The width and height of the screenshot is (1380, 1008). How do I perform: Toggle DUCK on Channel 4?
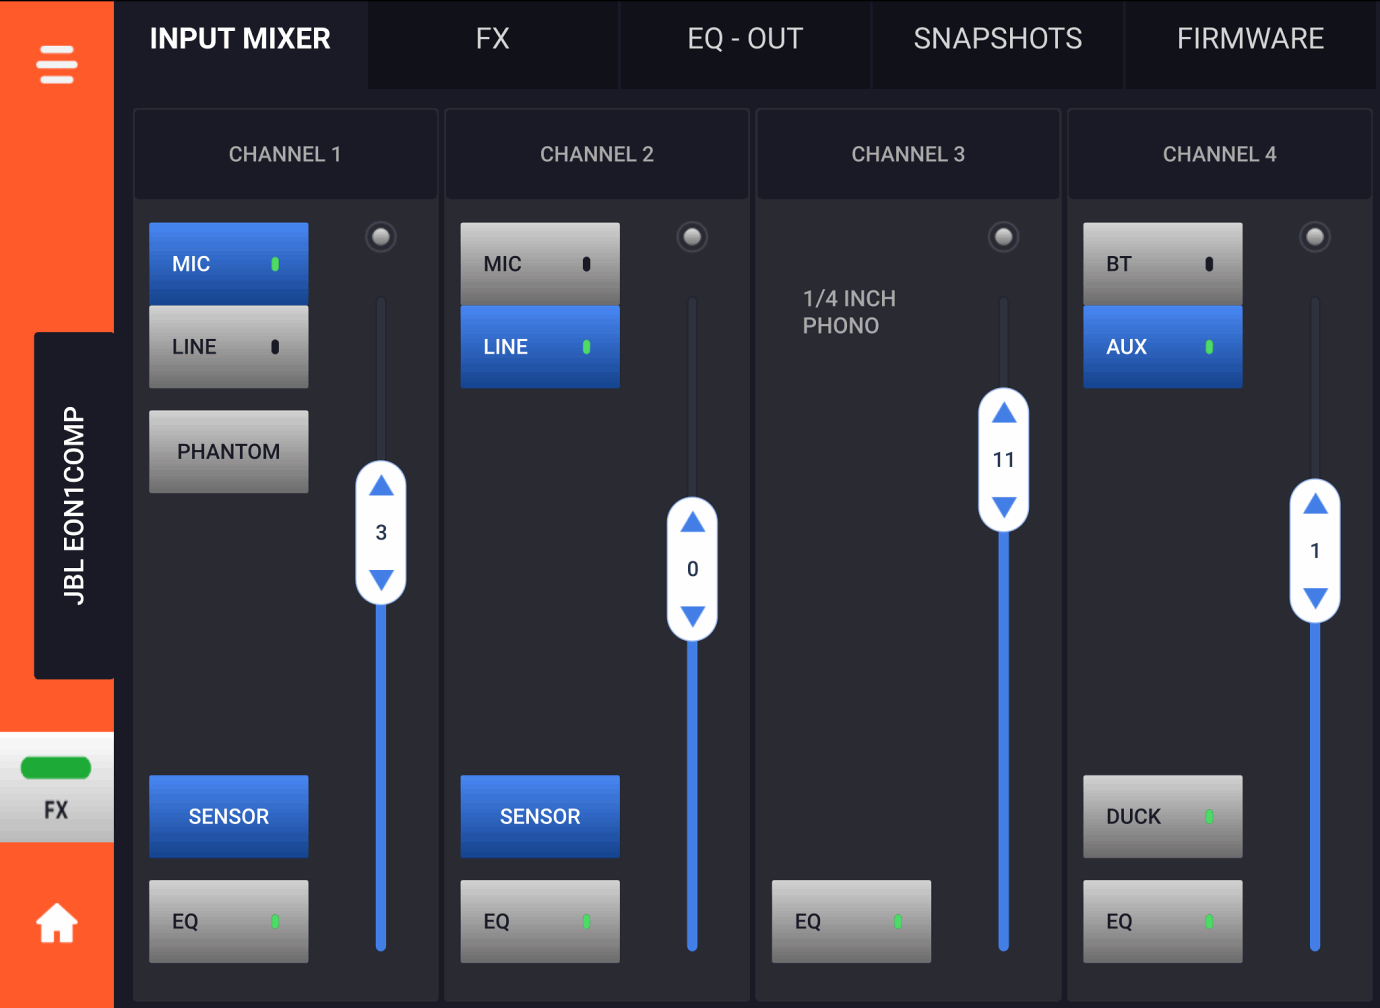tap(1162, 817)
